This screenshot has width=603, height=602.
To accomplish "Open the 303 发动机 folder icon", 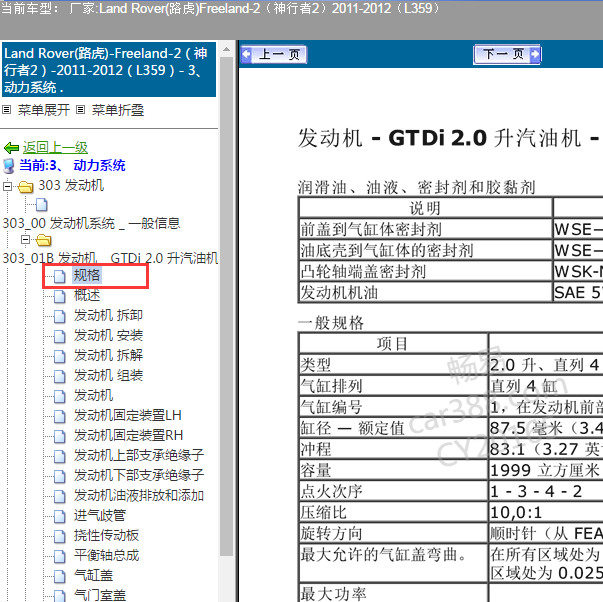I will [x=26, y=187].
